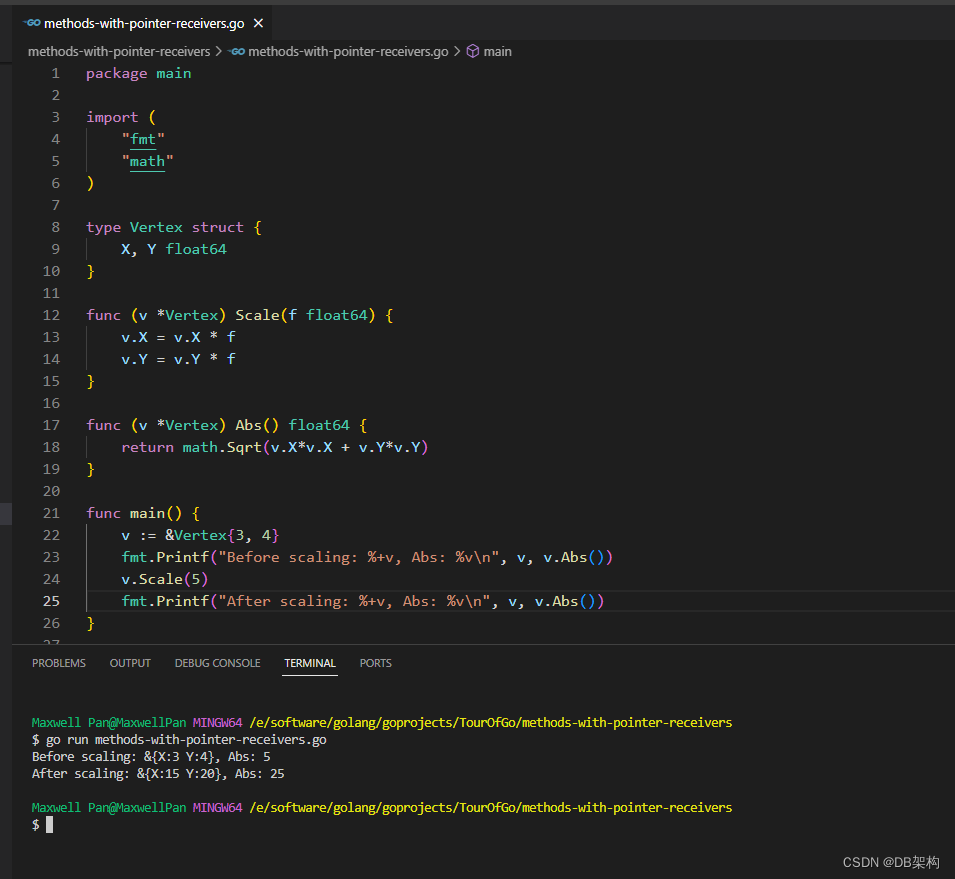Open the DEBUG CONSOLE tab

(x=217, y=663)
